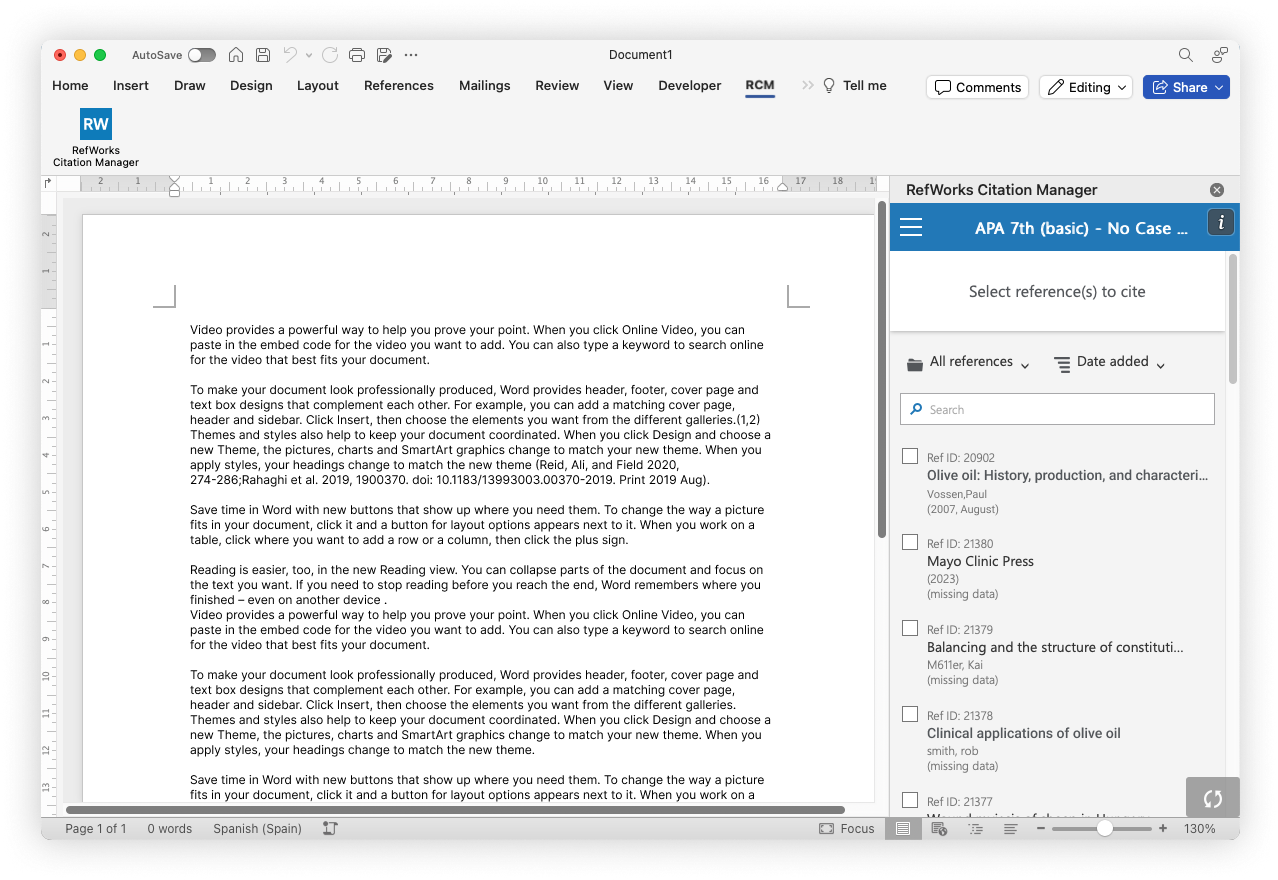Click the zoom out minus button
Screen dimensions: 1278x880
tap(1041, 829)
